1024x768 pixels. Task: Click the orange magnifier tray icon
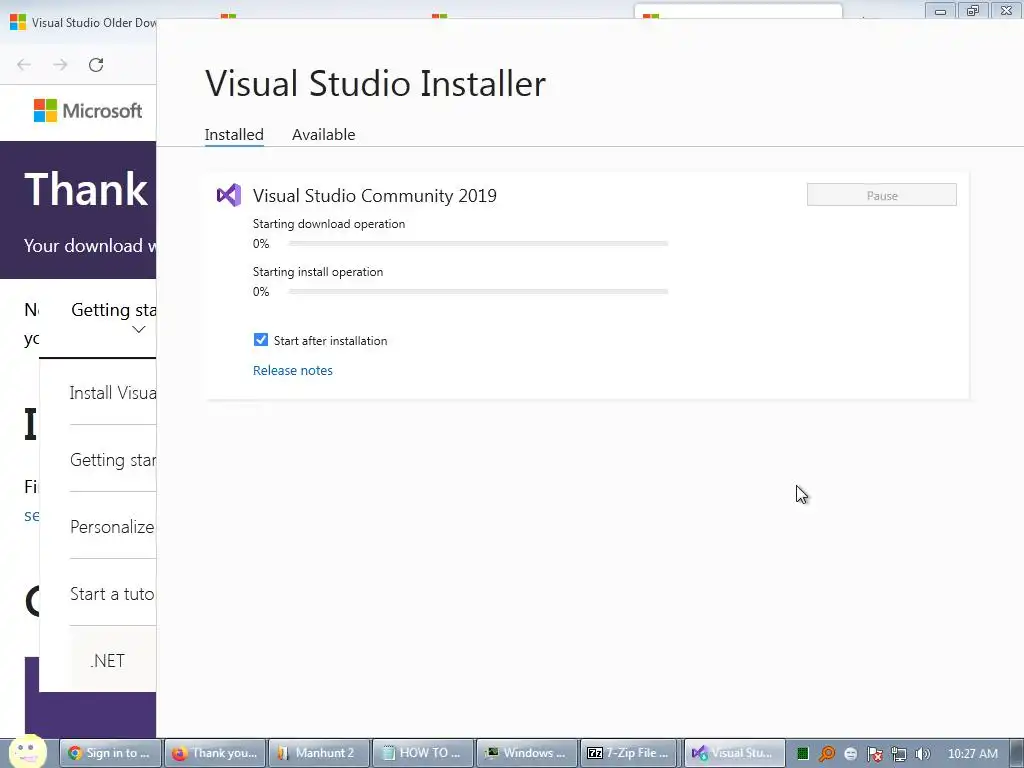click(827, 754)
